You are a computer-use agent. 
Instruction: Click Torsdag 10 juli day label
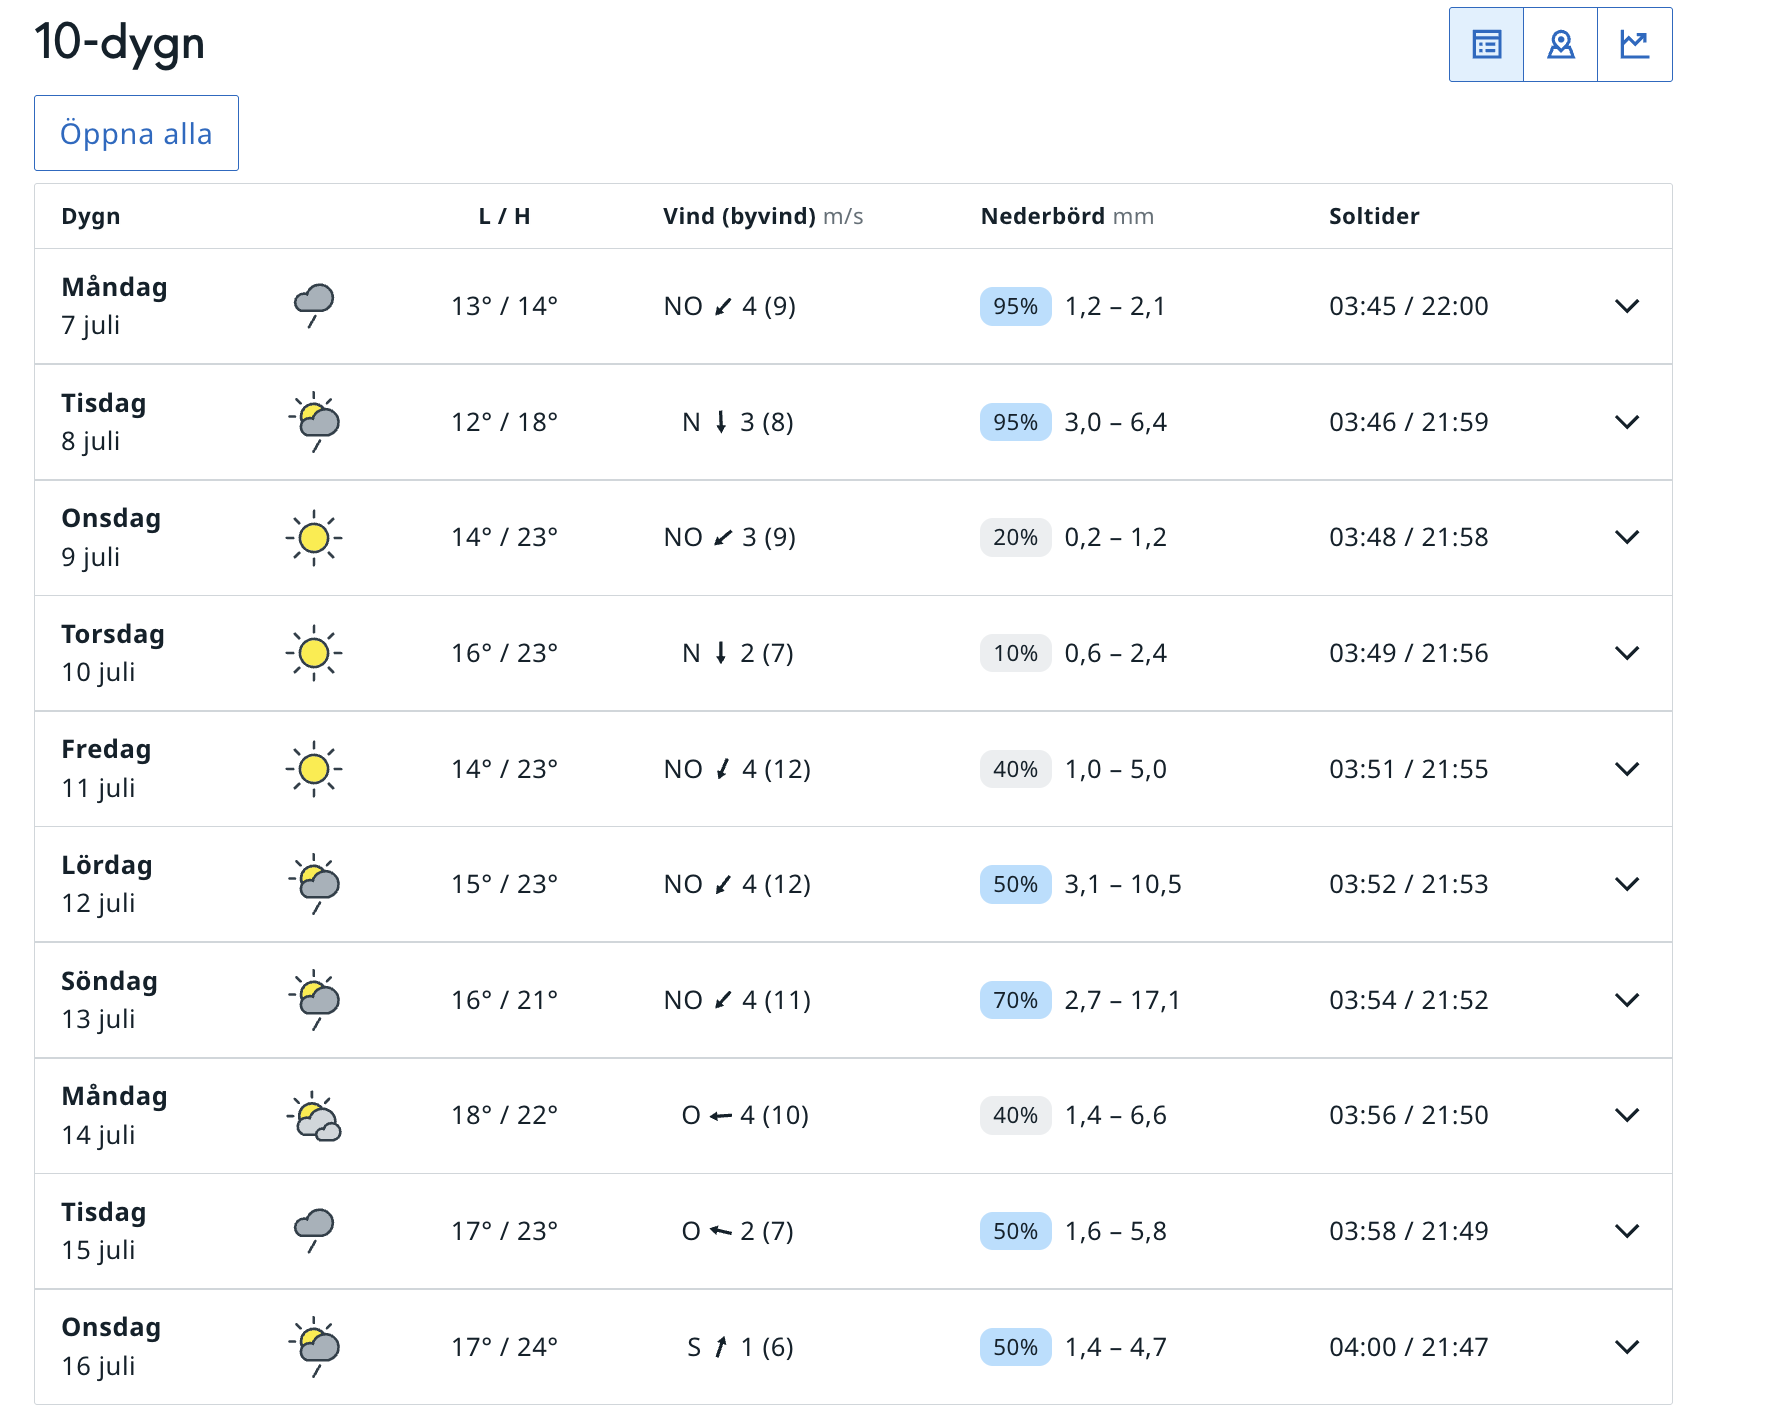tap(113, 653)
